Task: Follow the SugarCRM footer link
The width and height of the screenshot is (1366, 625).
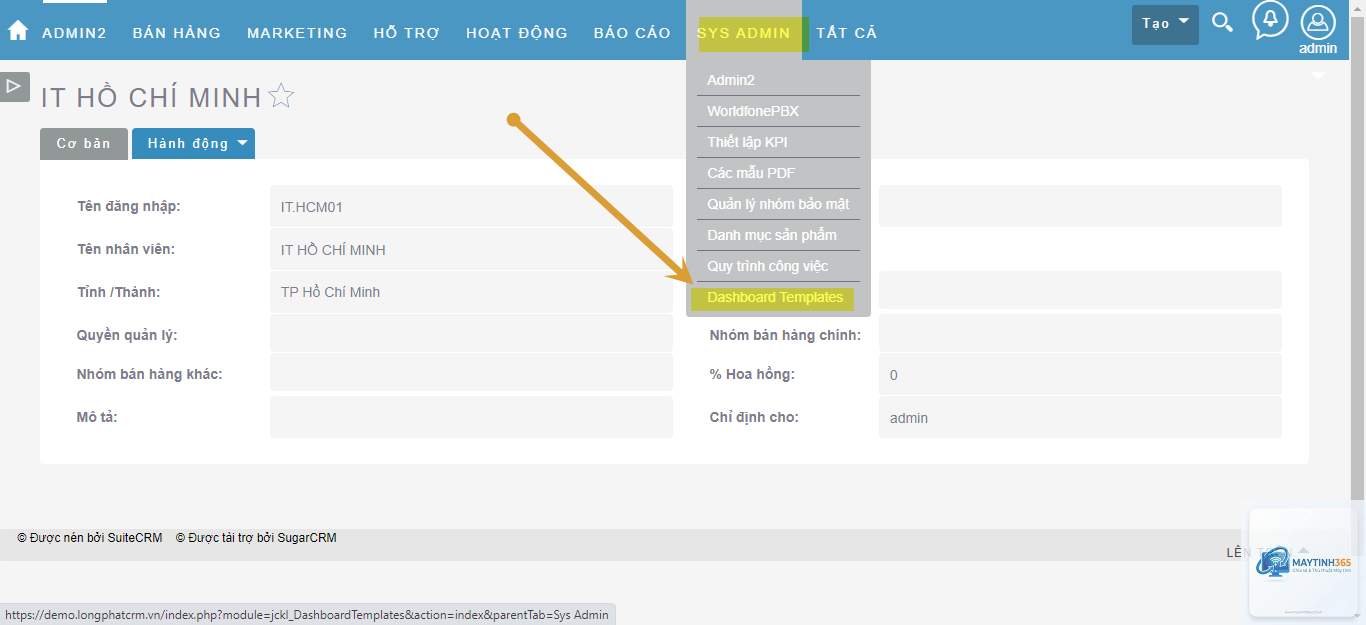Action: pyautogui.click(x=256, y=538)
